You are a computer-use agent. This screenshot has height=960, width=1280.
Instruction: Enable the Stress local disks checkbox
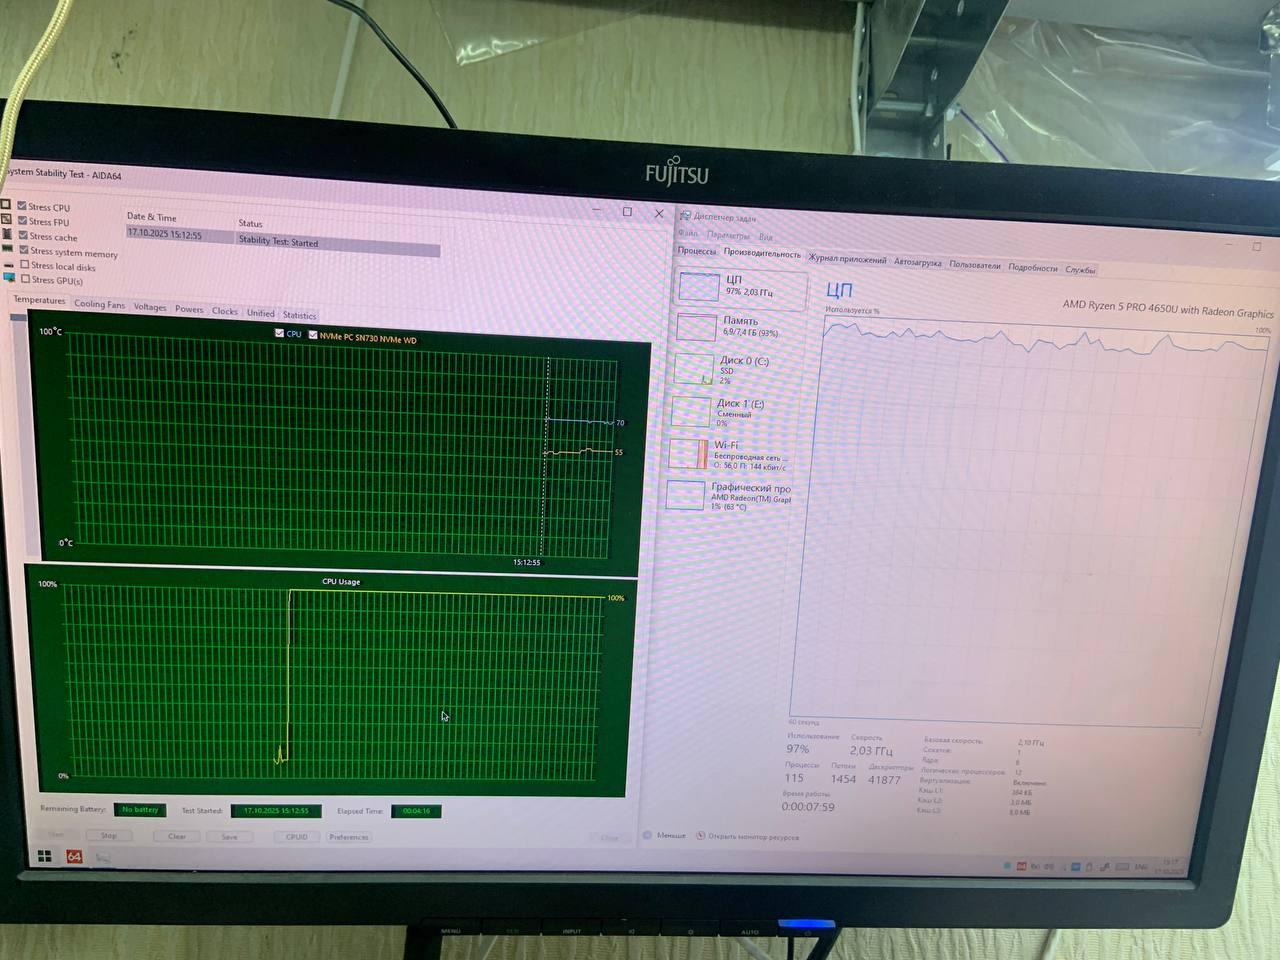coord(25,265)
